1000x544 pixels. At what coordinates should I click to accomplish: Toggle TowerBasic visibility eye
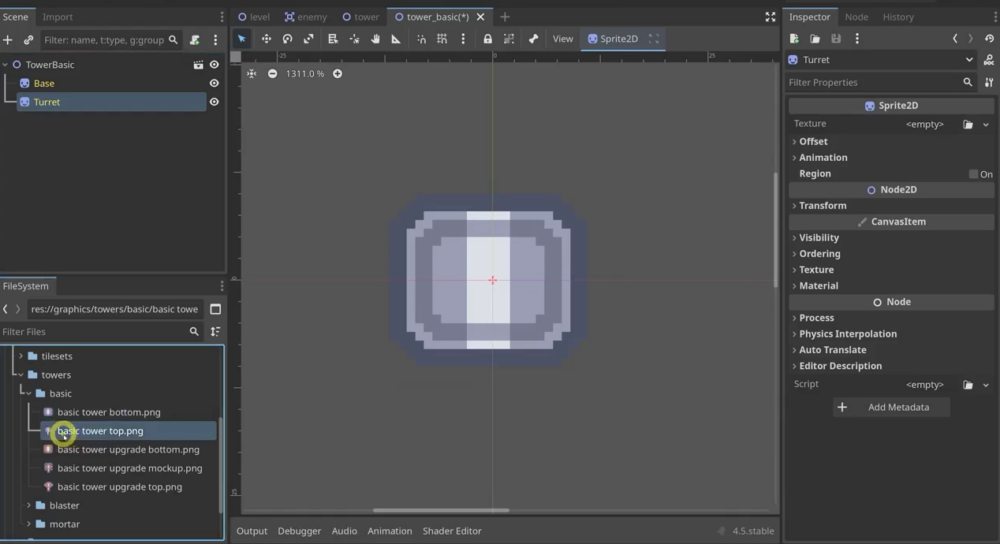214,64
